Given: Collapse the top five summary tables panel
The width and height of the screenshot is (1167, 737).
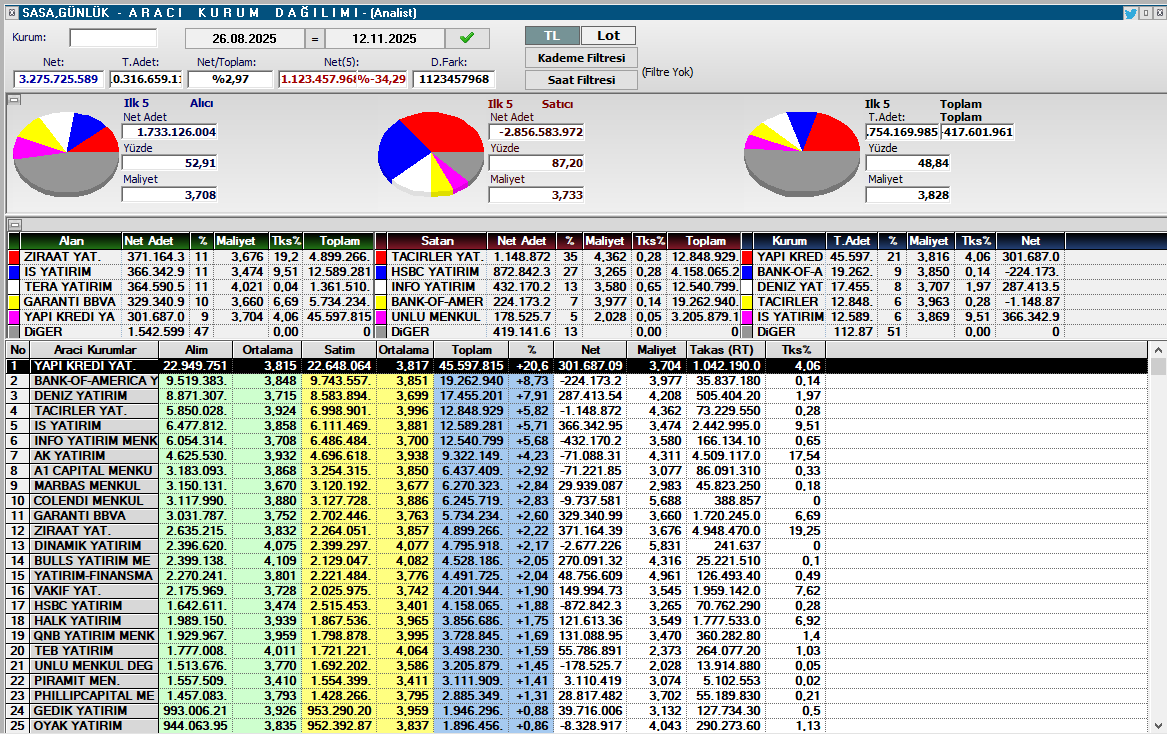Looking at the screenshot, I should tap(14, 225).
